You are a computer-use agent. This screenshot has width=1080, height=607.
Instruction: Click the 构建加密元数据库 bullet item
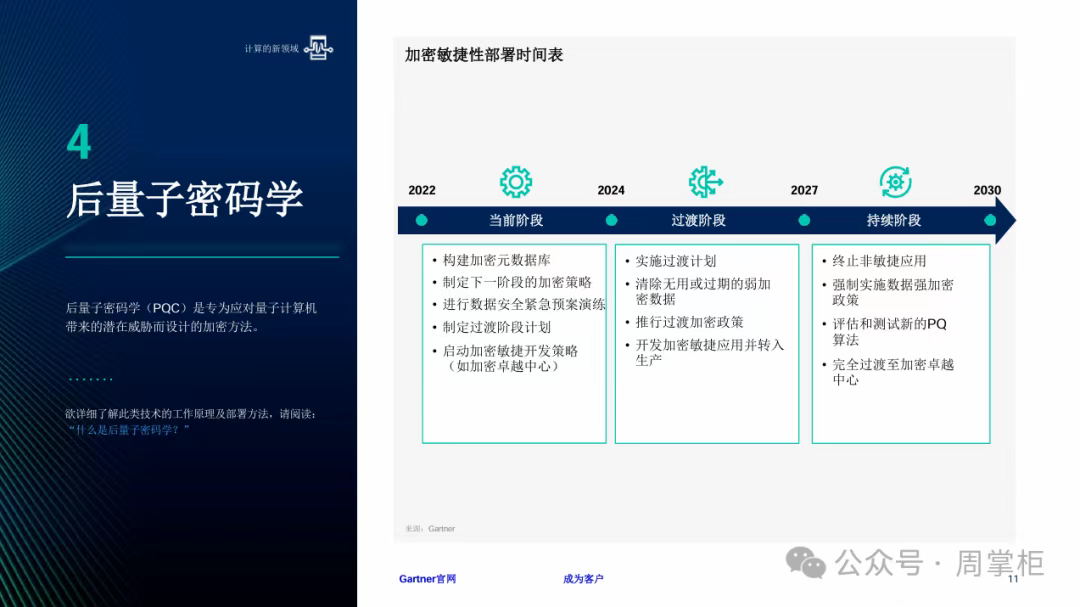(497, 260)
